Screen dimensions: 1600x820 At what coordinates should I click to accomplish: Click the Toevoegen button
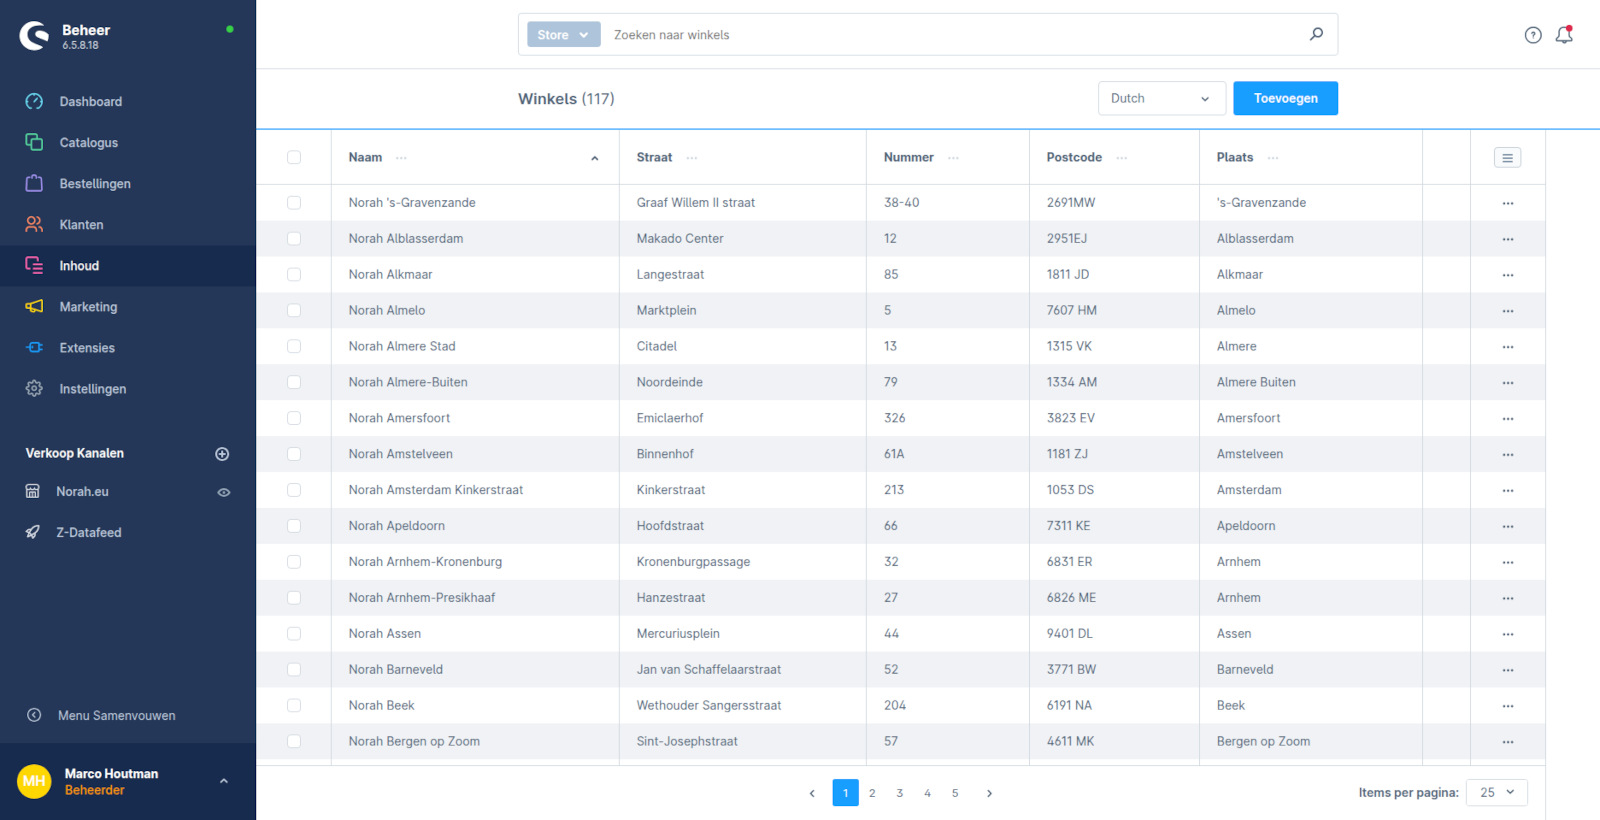pos(1285,98)
